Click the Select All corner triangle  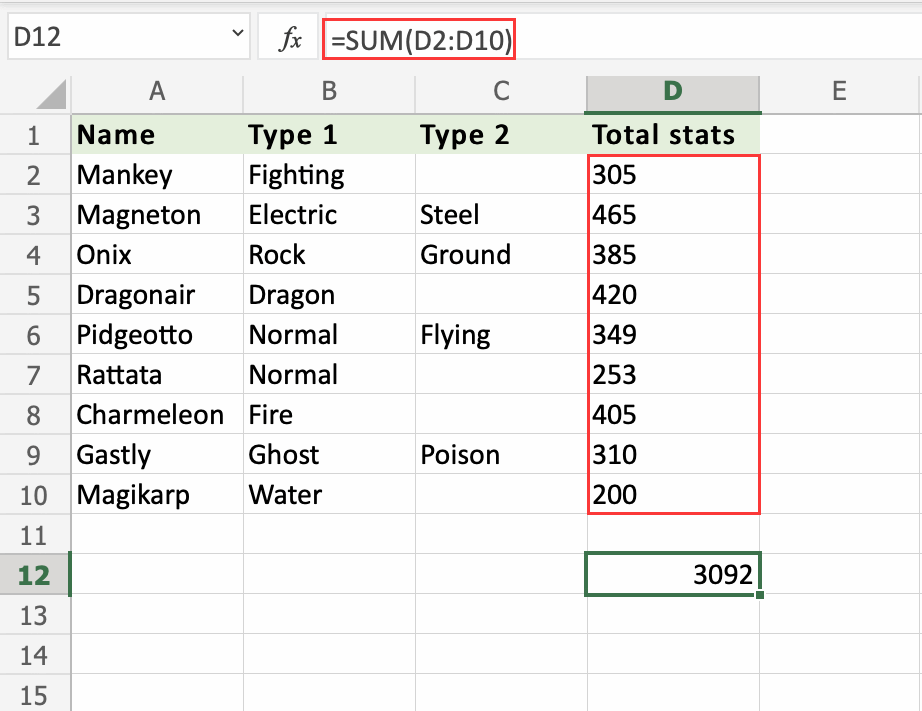[x=51, y=94]
